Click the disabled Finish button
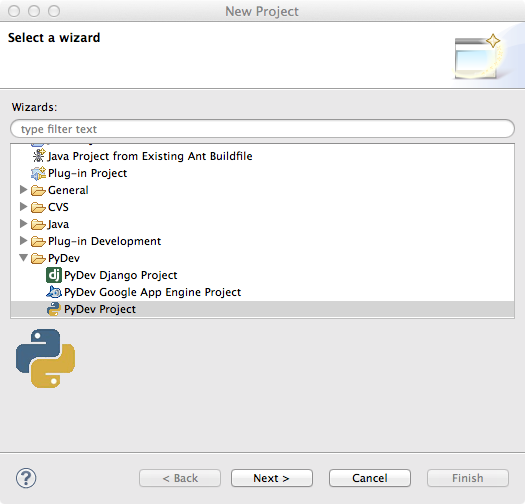Screen dimensions: 525x504 468,478
